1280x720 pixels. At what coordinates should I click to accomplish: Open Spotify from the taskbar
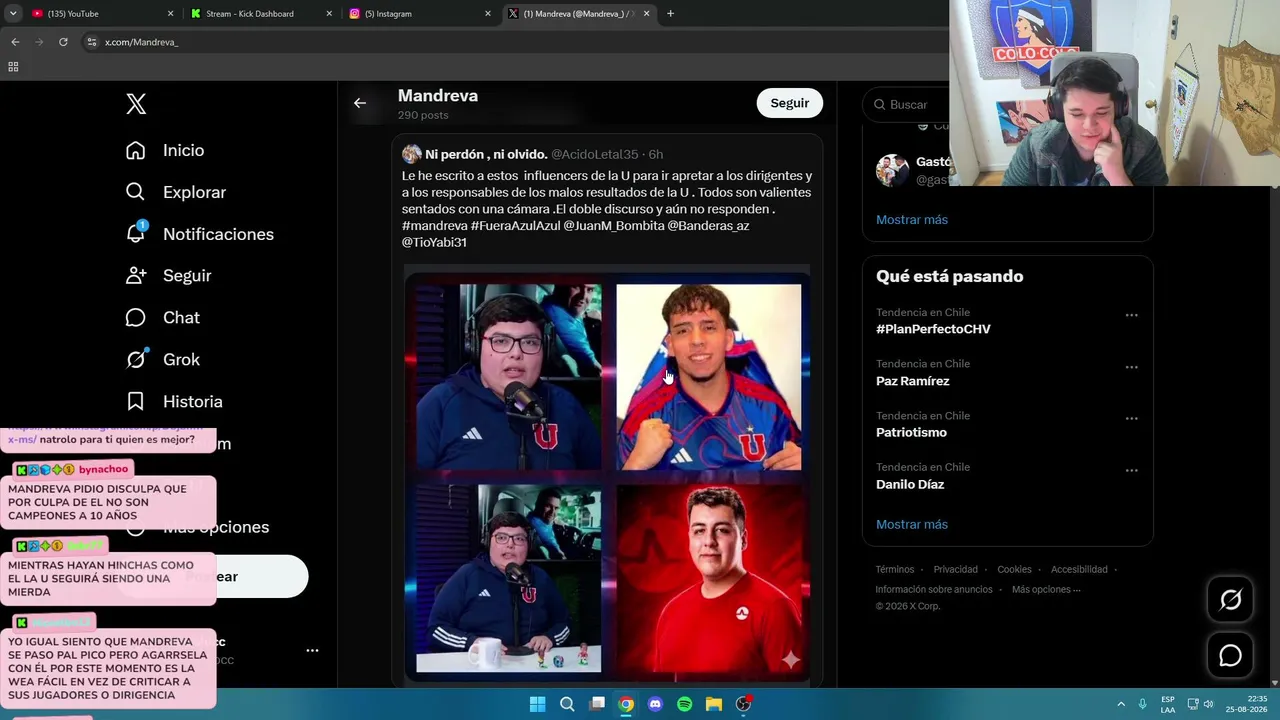click(x=684, y=704)
